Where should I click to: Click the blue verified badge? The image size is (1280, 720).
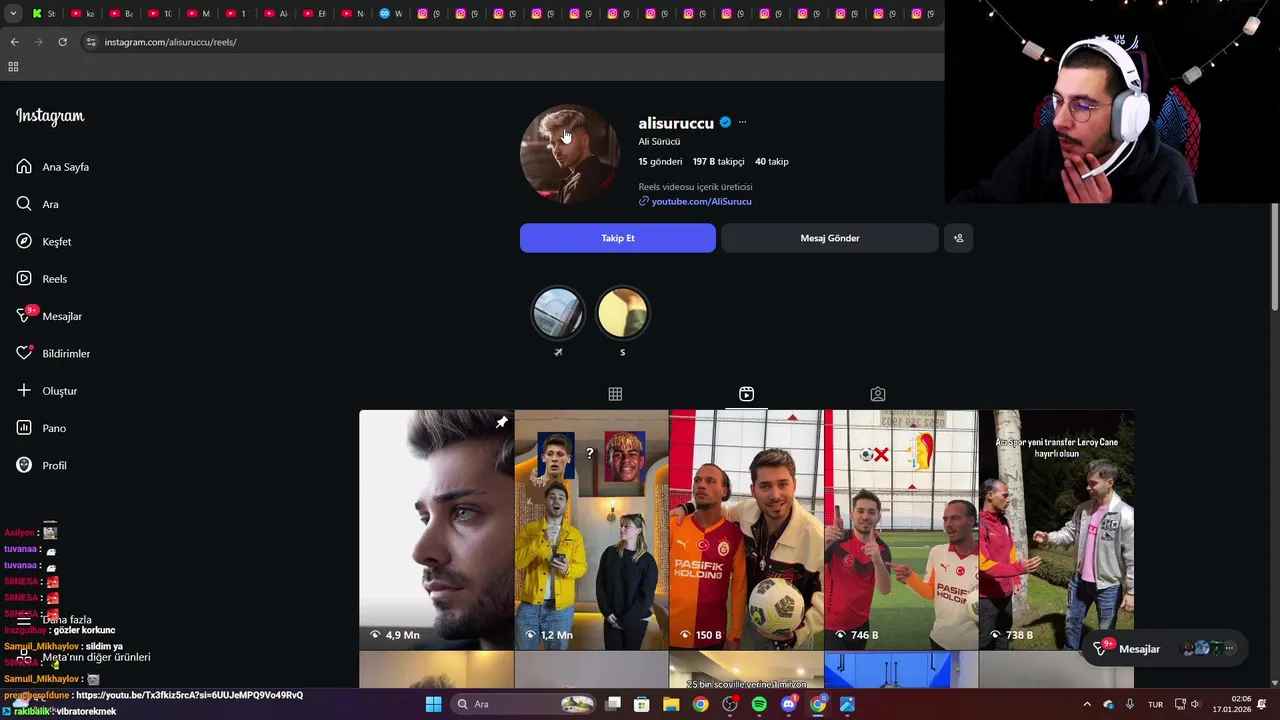point(725,122)
